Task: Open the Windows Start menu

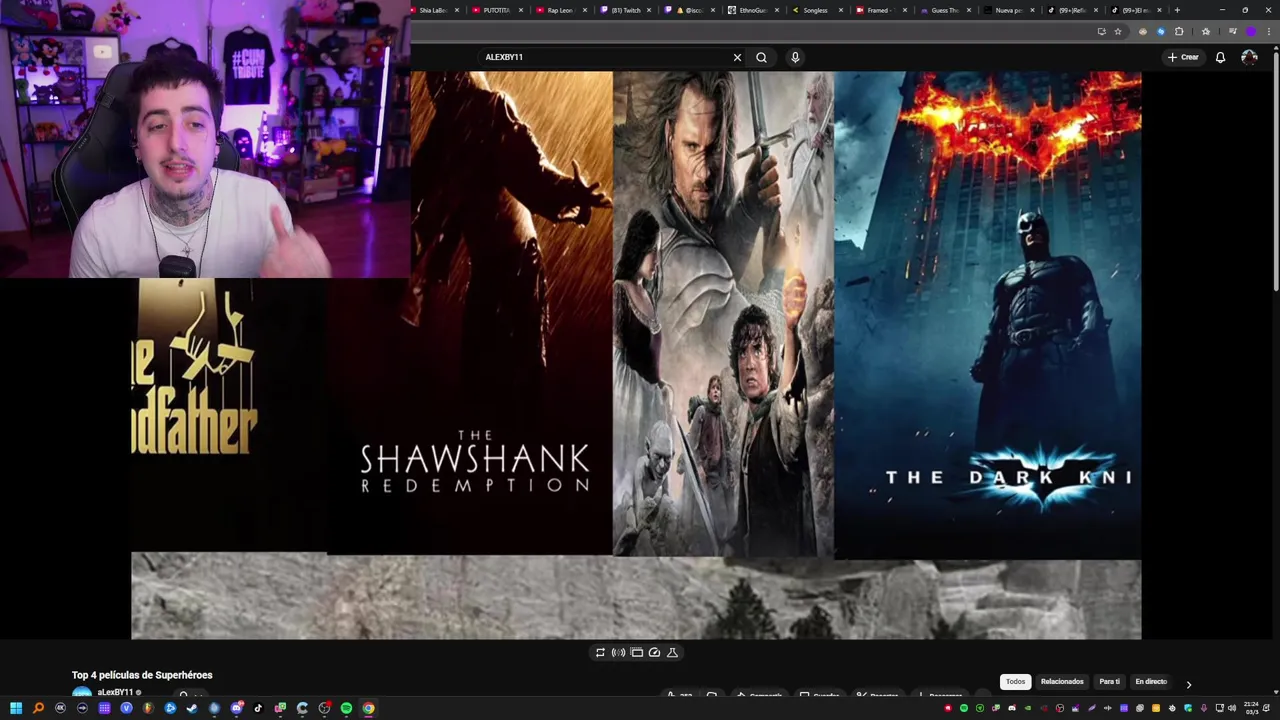Action: 16,708
